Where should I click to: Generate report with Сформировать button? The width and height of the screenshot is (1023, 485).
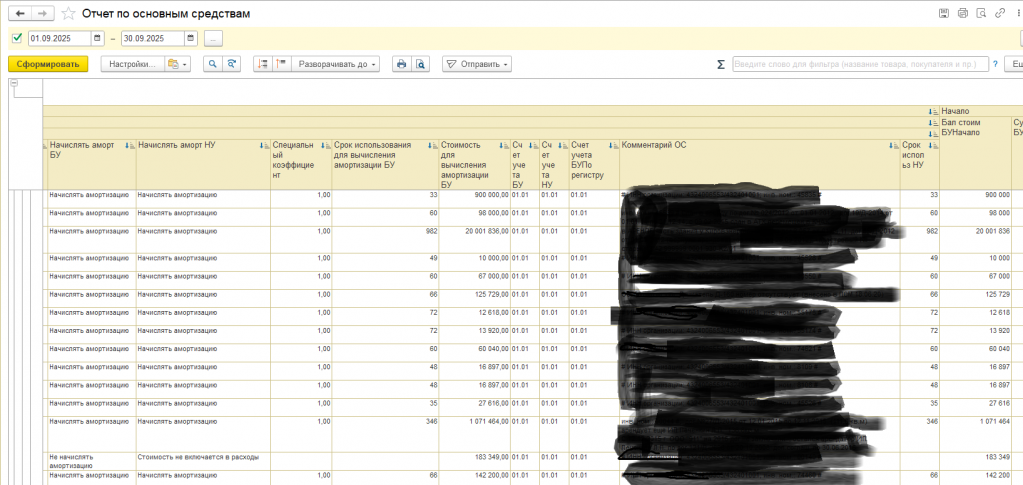(48, 64)
